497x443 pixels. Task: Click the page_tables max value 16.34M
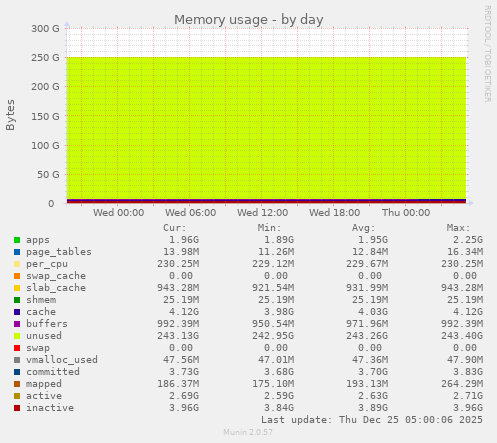[x=465, y=252]
